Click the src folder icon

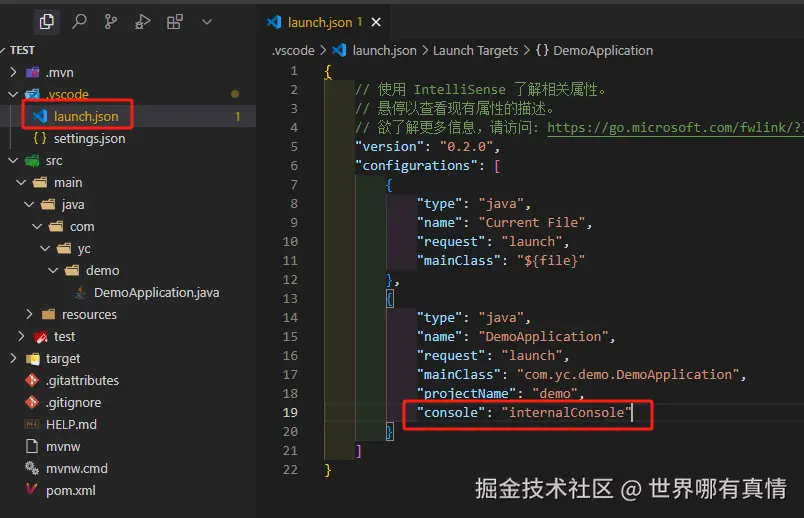(32, 161)
